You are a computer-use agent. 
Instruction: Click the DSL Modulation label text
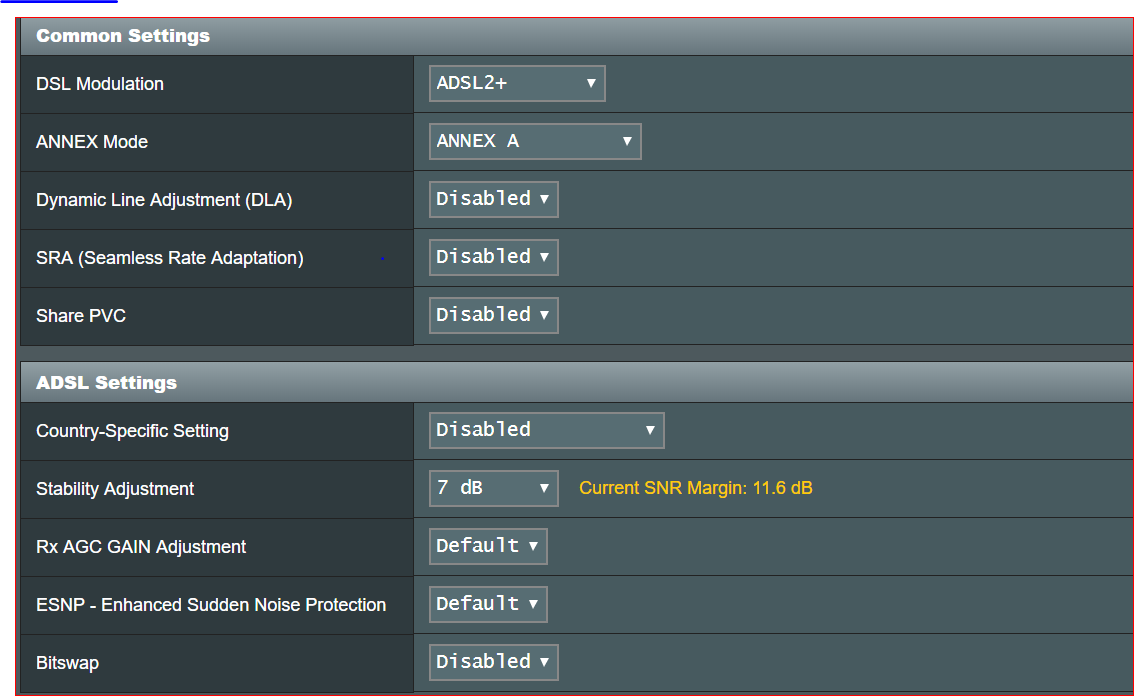(100, 84)
